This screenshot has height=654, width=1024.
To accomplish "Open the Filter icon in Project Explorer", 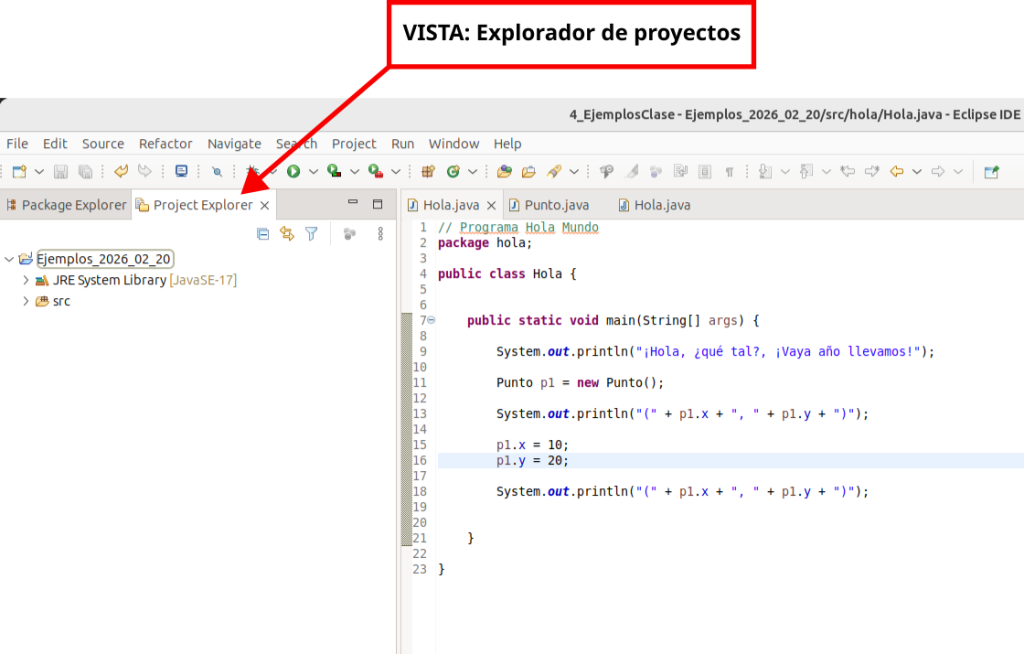I will click(311, 234).
